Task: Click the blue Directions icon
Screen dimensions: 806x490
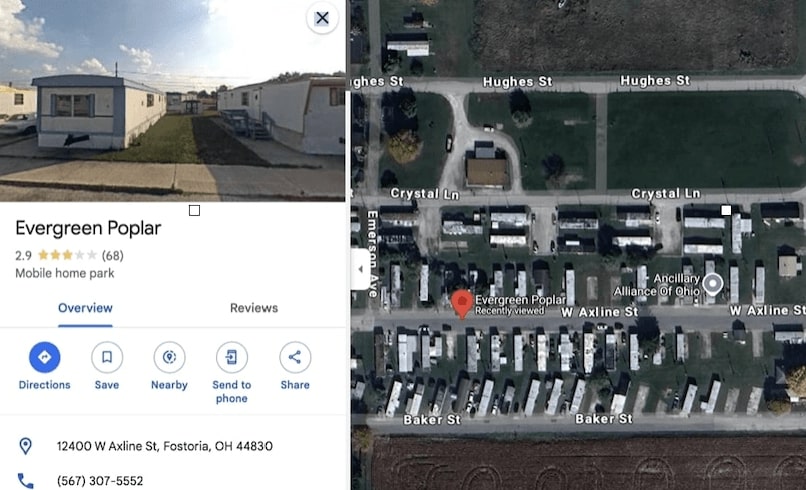Action: click(45, 357)
